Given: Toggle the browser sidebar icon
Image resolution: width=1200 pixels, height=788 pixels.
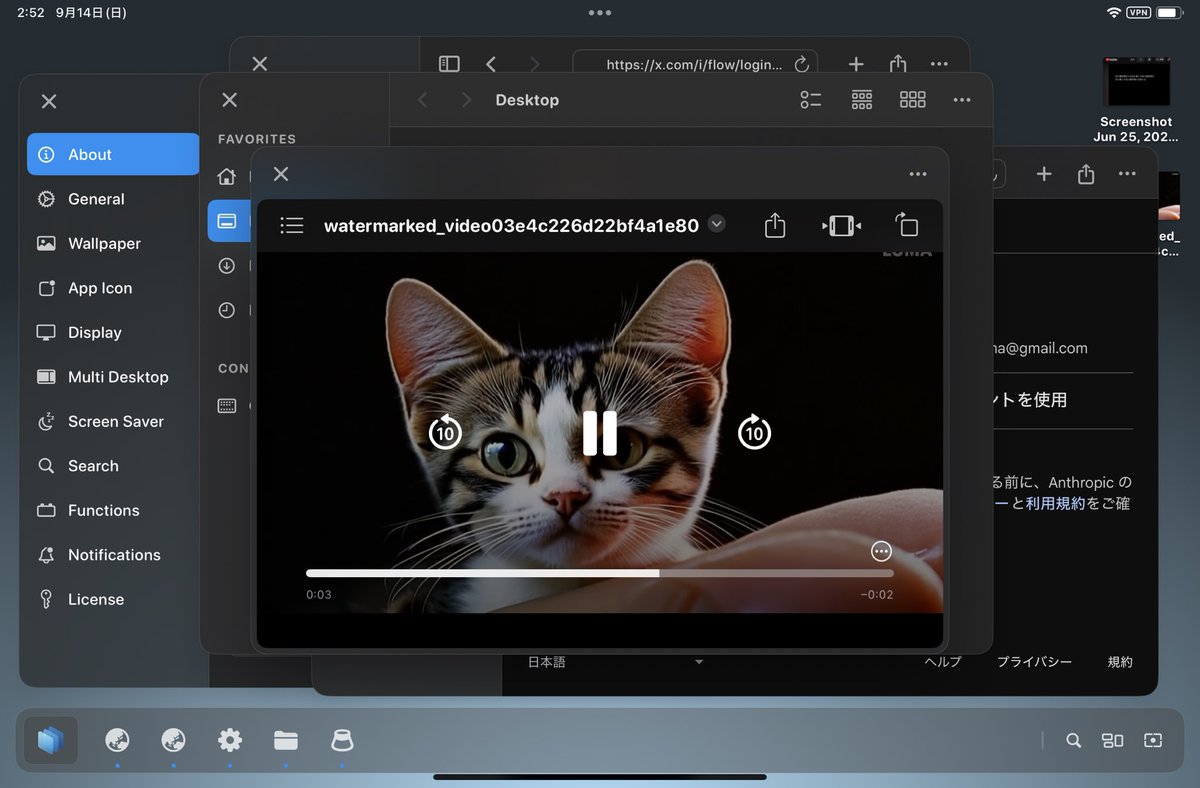Looking at the screenshot, I should [449, 64].
